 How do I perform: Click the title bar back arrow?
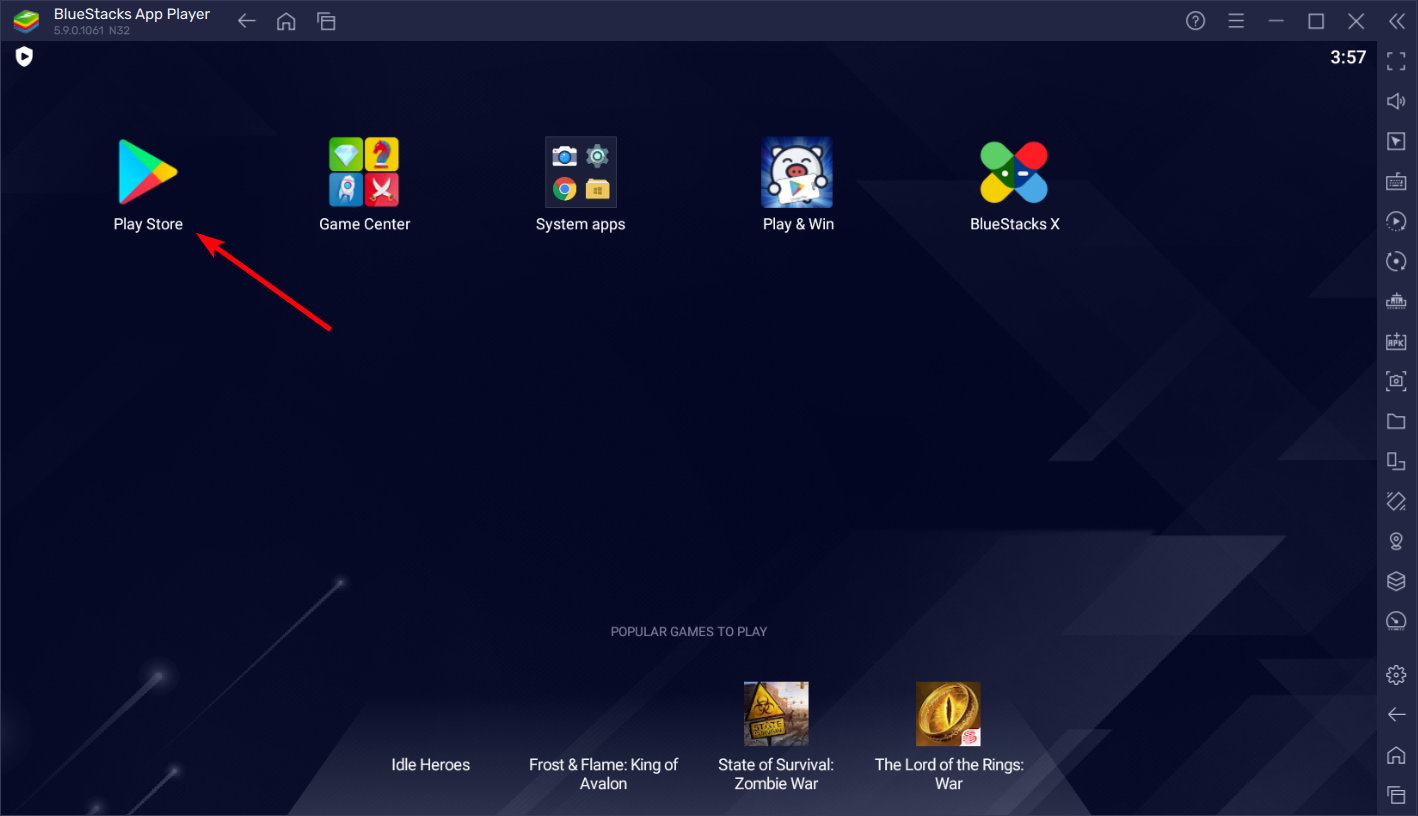247,21
